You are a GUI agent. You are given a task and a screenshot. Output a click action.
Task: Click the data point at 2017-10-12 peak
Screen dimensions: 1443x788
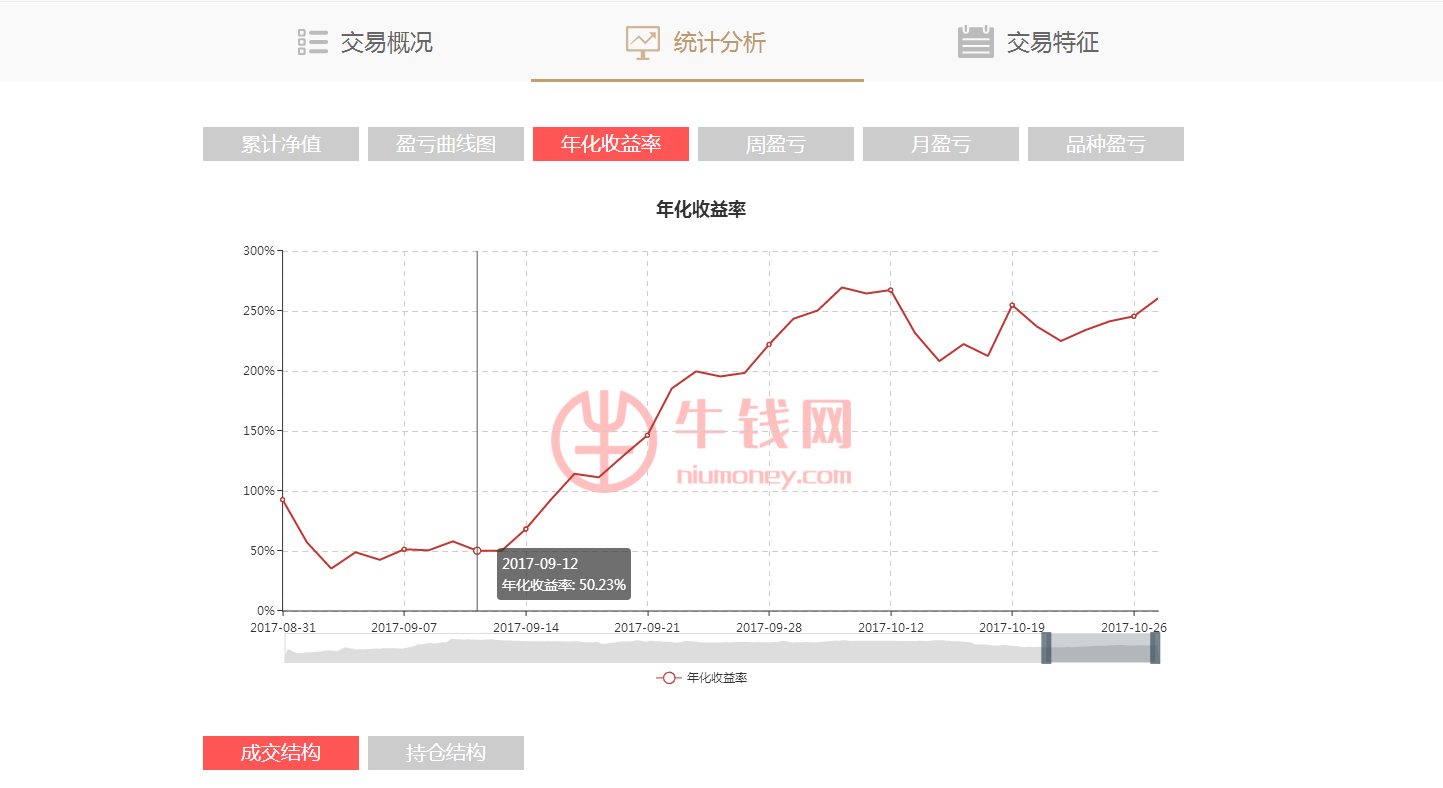pos(890,290)
